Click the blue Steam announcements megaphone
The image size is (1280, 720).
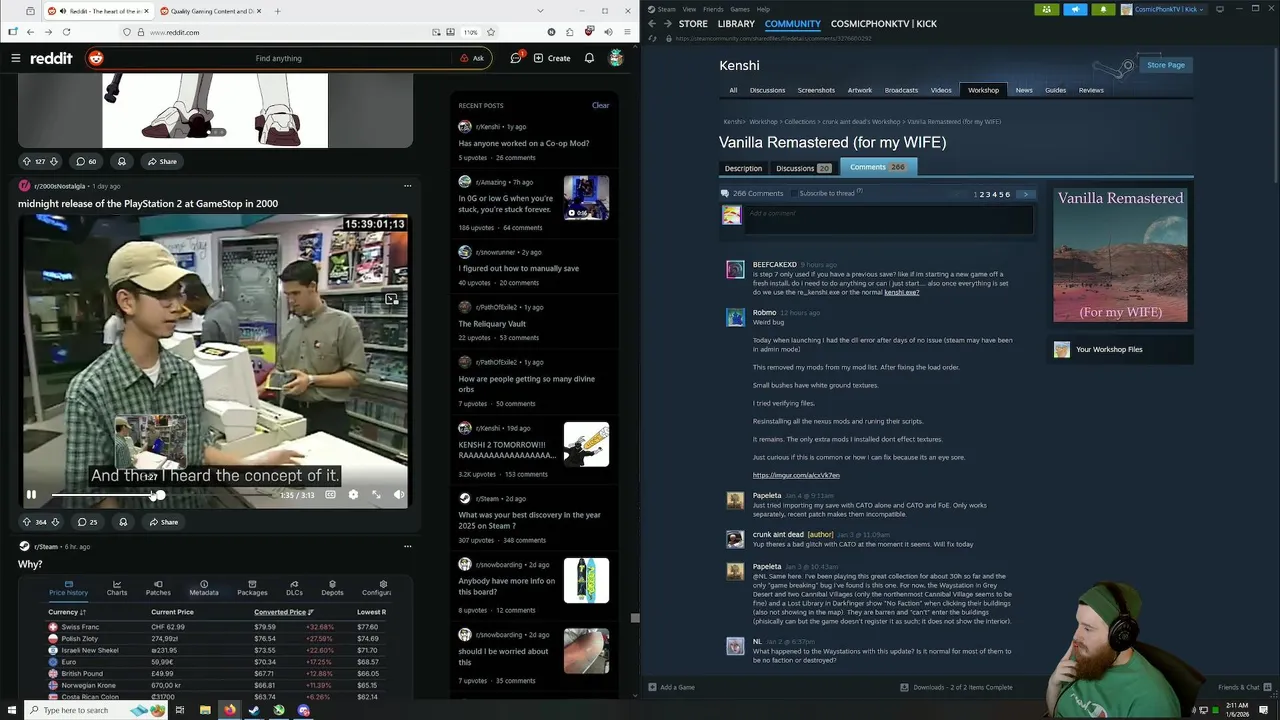tap(1075, 9)
